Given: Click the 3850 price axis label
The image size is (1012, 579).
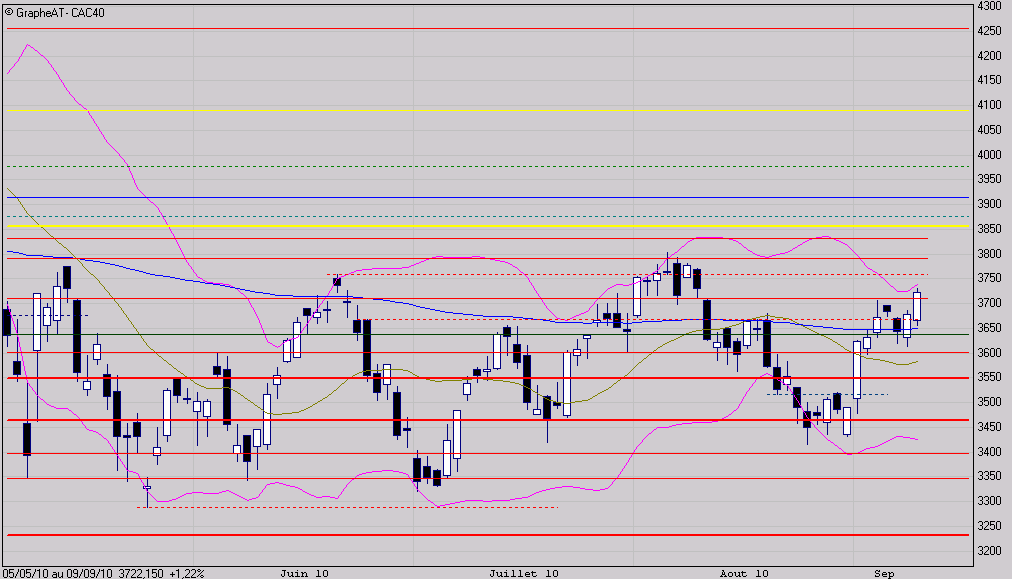Looking at the screenshot, I should 989,229.
